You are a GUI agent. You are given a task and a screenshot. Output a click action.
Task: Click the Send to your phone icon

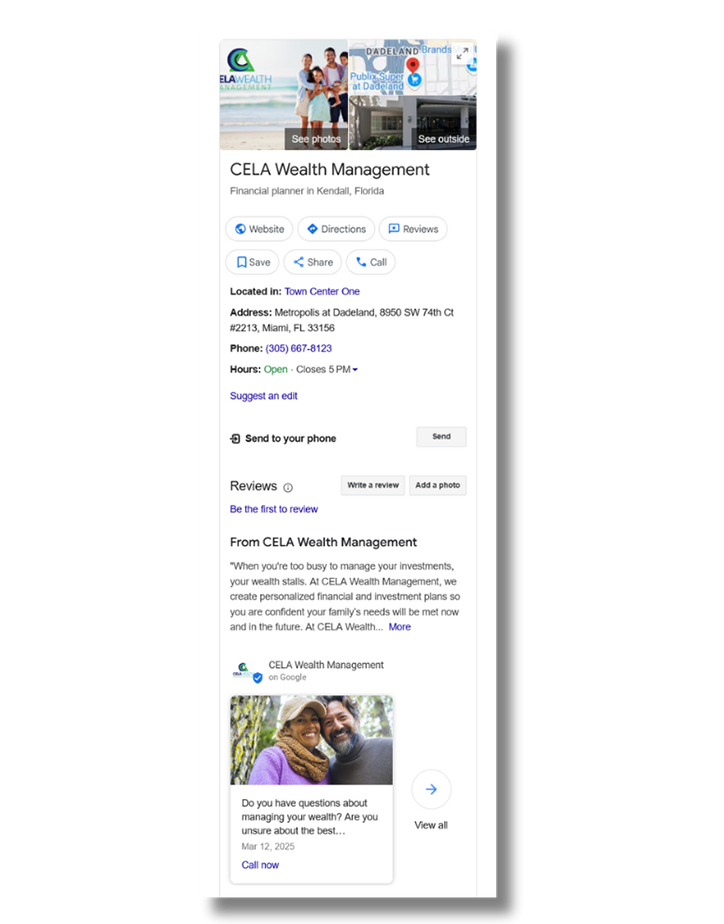[x=235, y=438]
